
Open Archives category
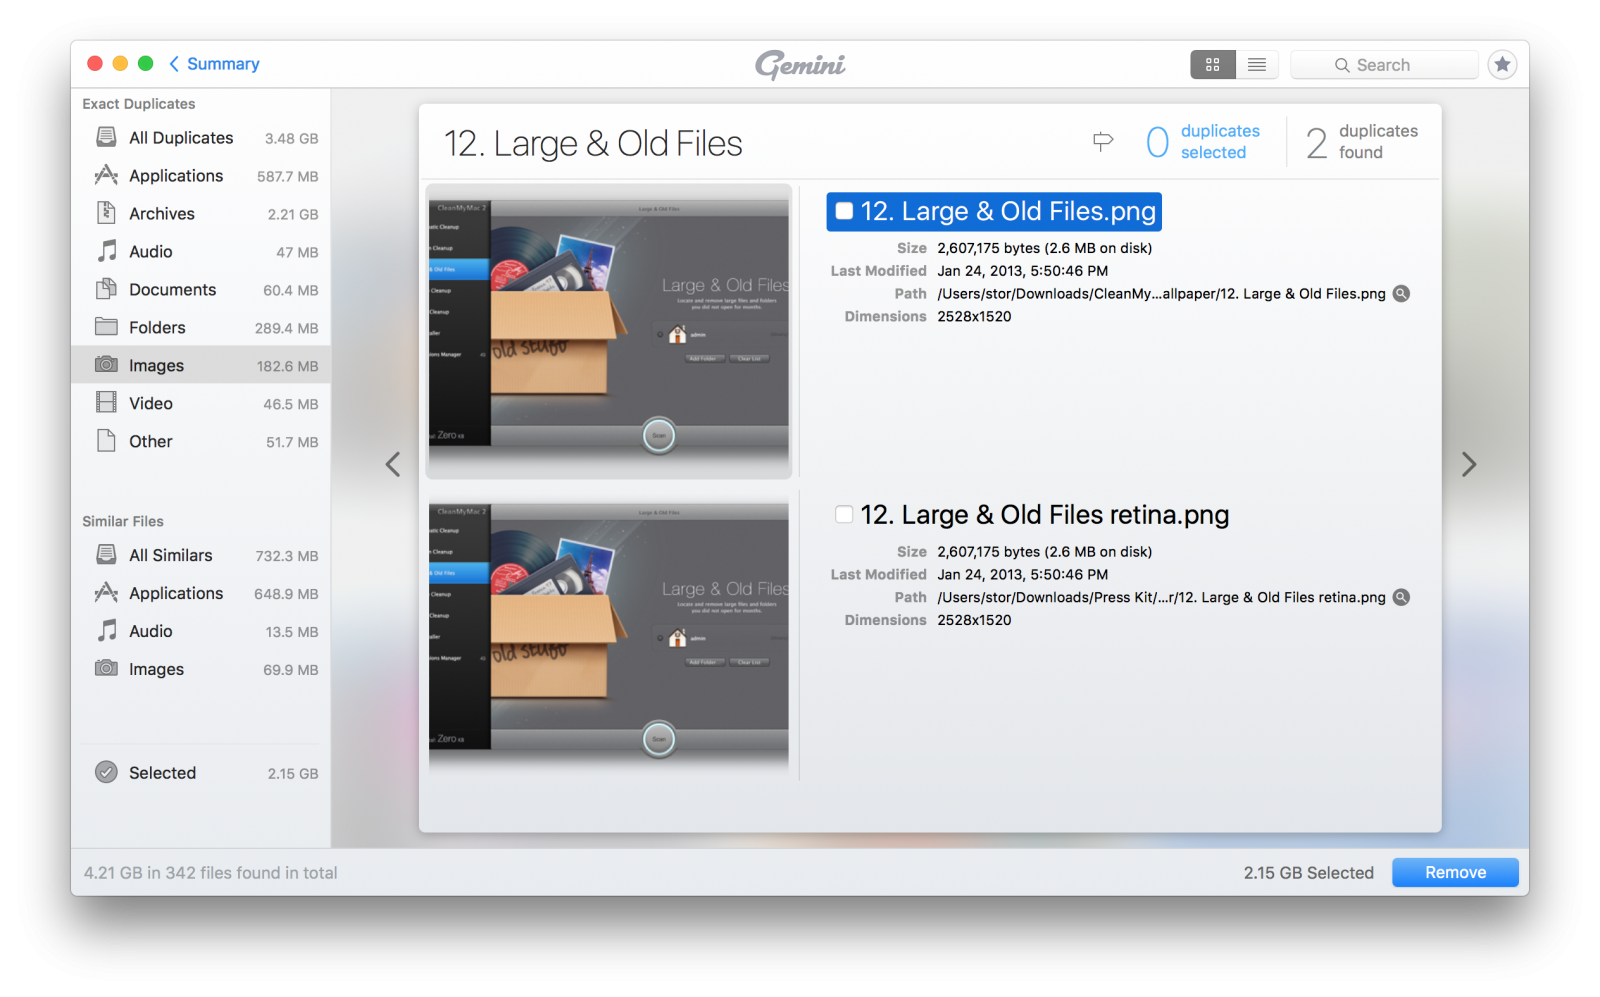click(201, 214)
